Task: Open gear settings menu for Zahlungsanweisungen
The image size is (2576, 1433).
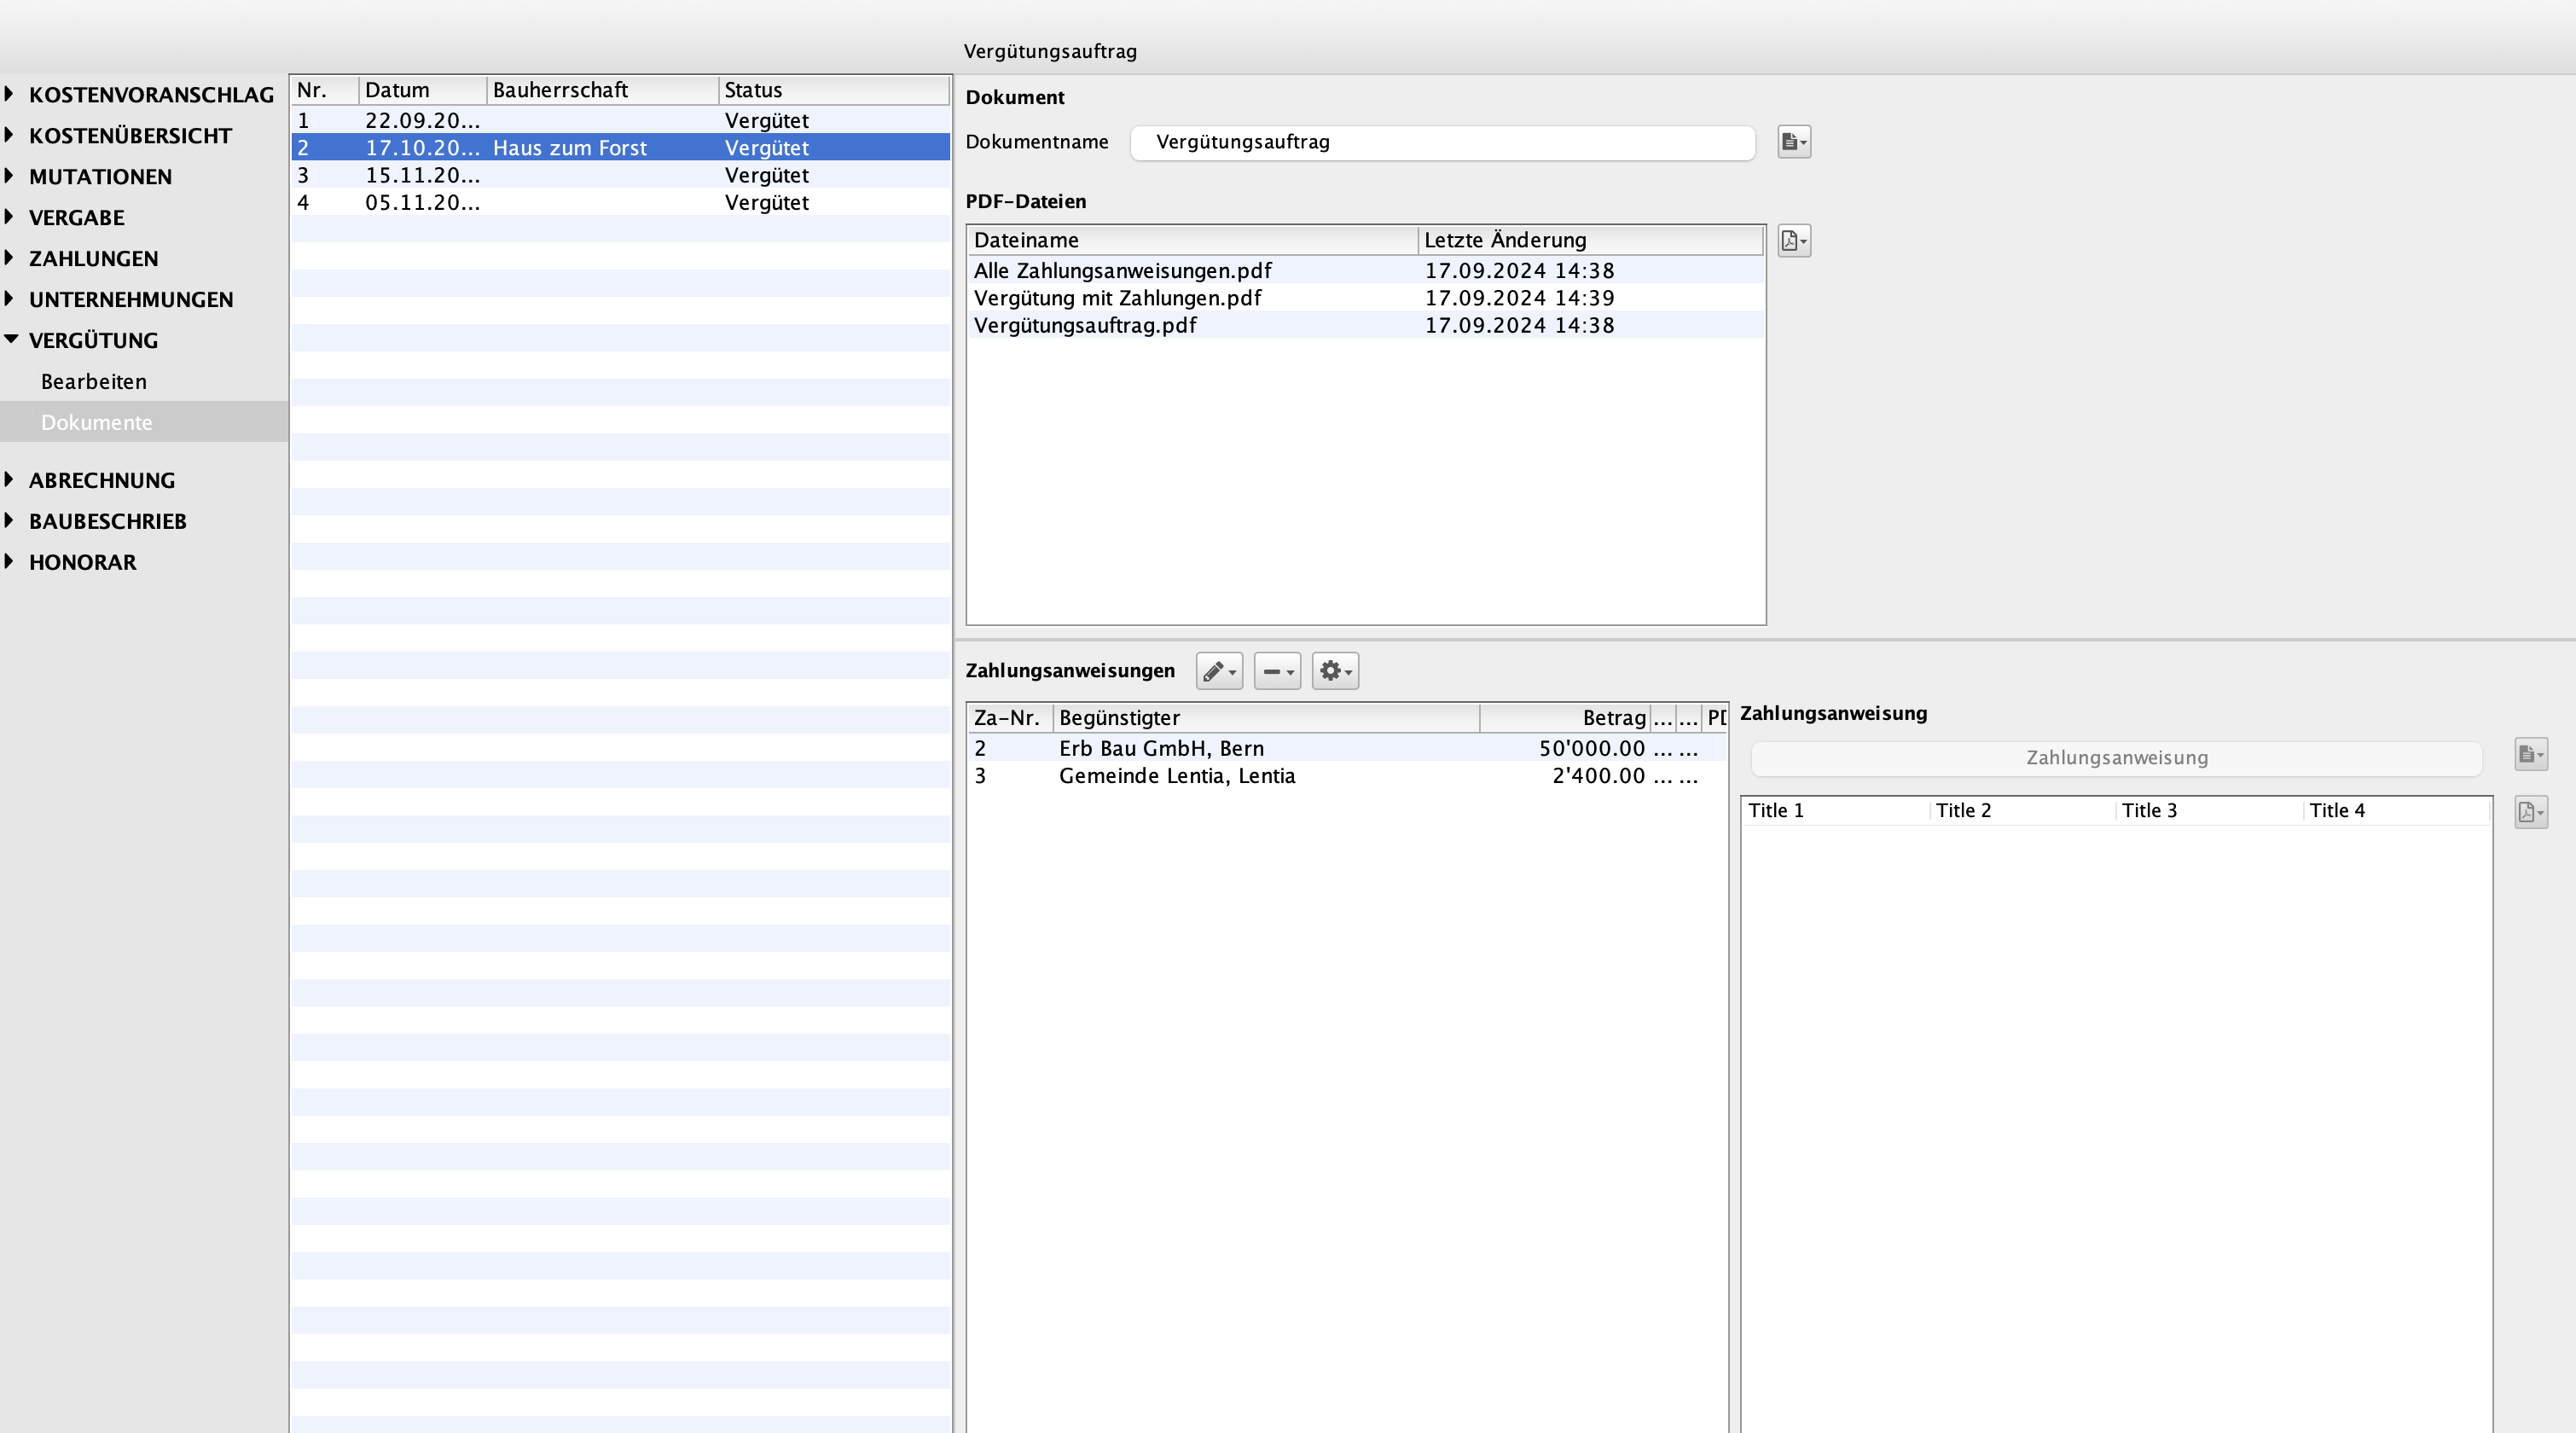Action: click(x=1334, y=671)
